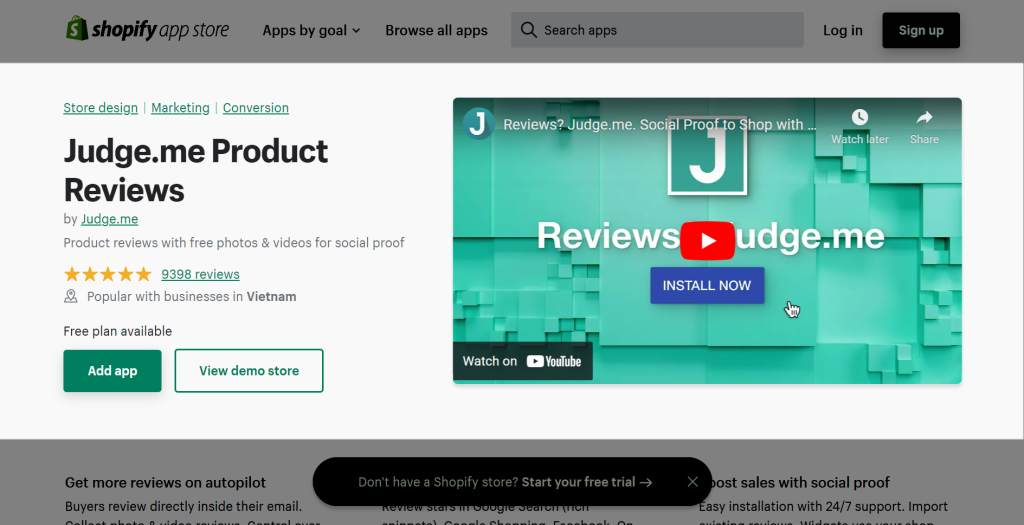1024x525 pixels.
Task: Open Browse all apps
Action: click(x=436, y=31)
